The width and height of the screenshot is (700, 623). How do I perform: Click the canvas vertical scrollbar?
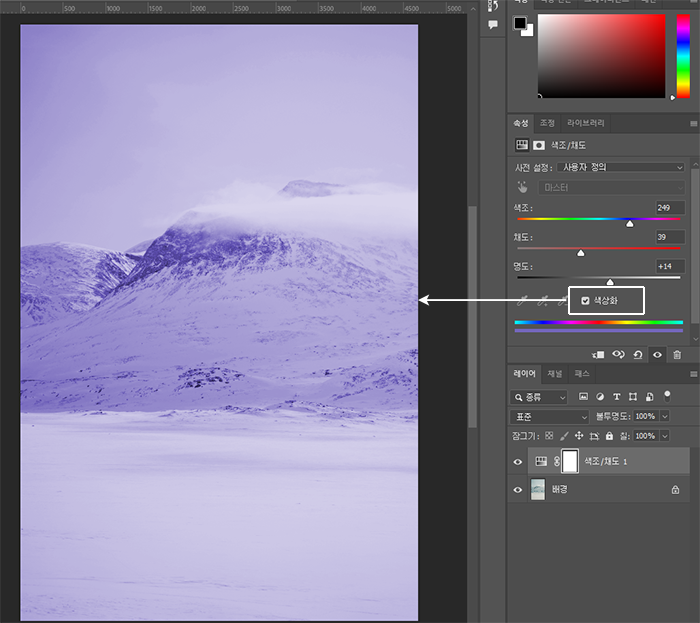(472, 317)
